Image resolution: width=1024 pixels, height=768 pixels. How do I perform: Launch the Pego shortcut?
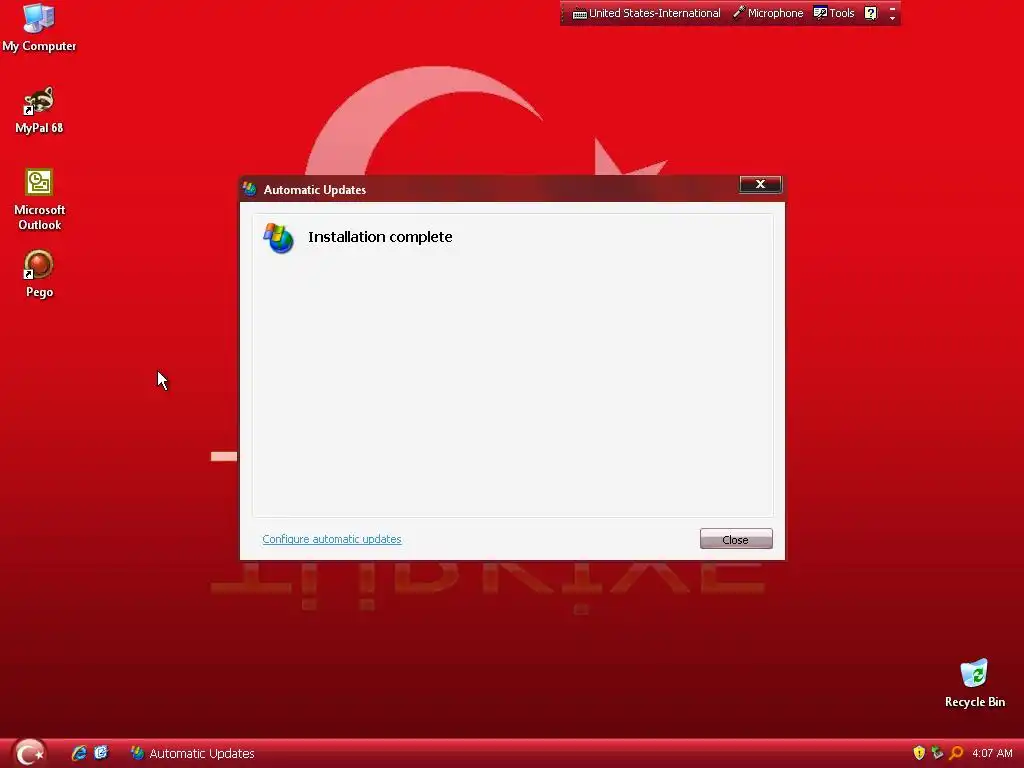click(x=39, y=274)
